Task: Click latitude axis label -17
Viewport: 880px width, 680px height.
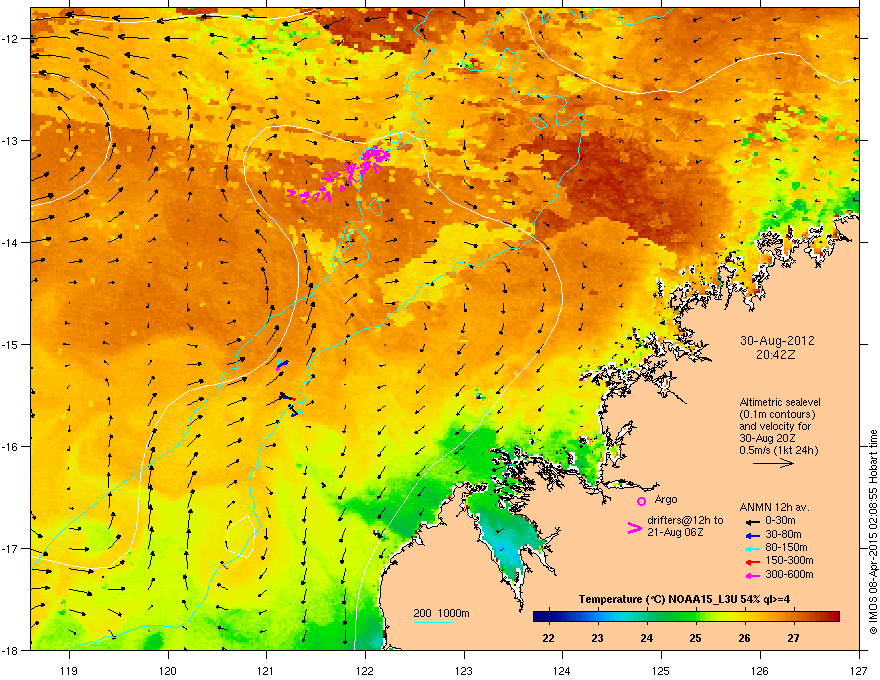Action: [x=11, y=548]
